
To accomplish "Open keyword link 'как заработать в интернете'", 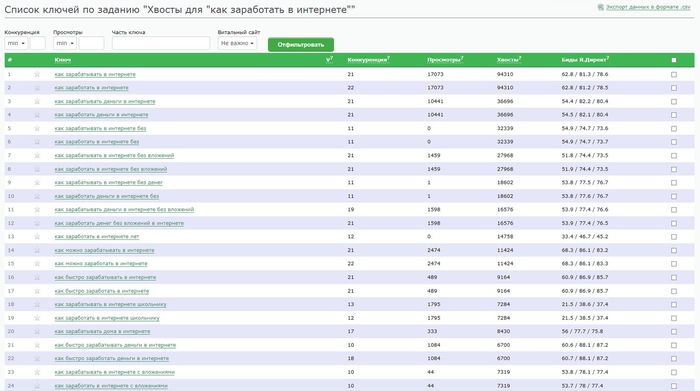I will 92,88.
